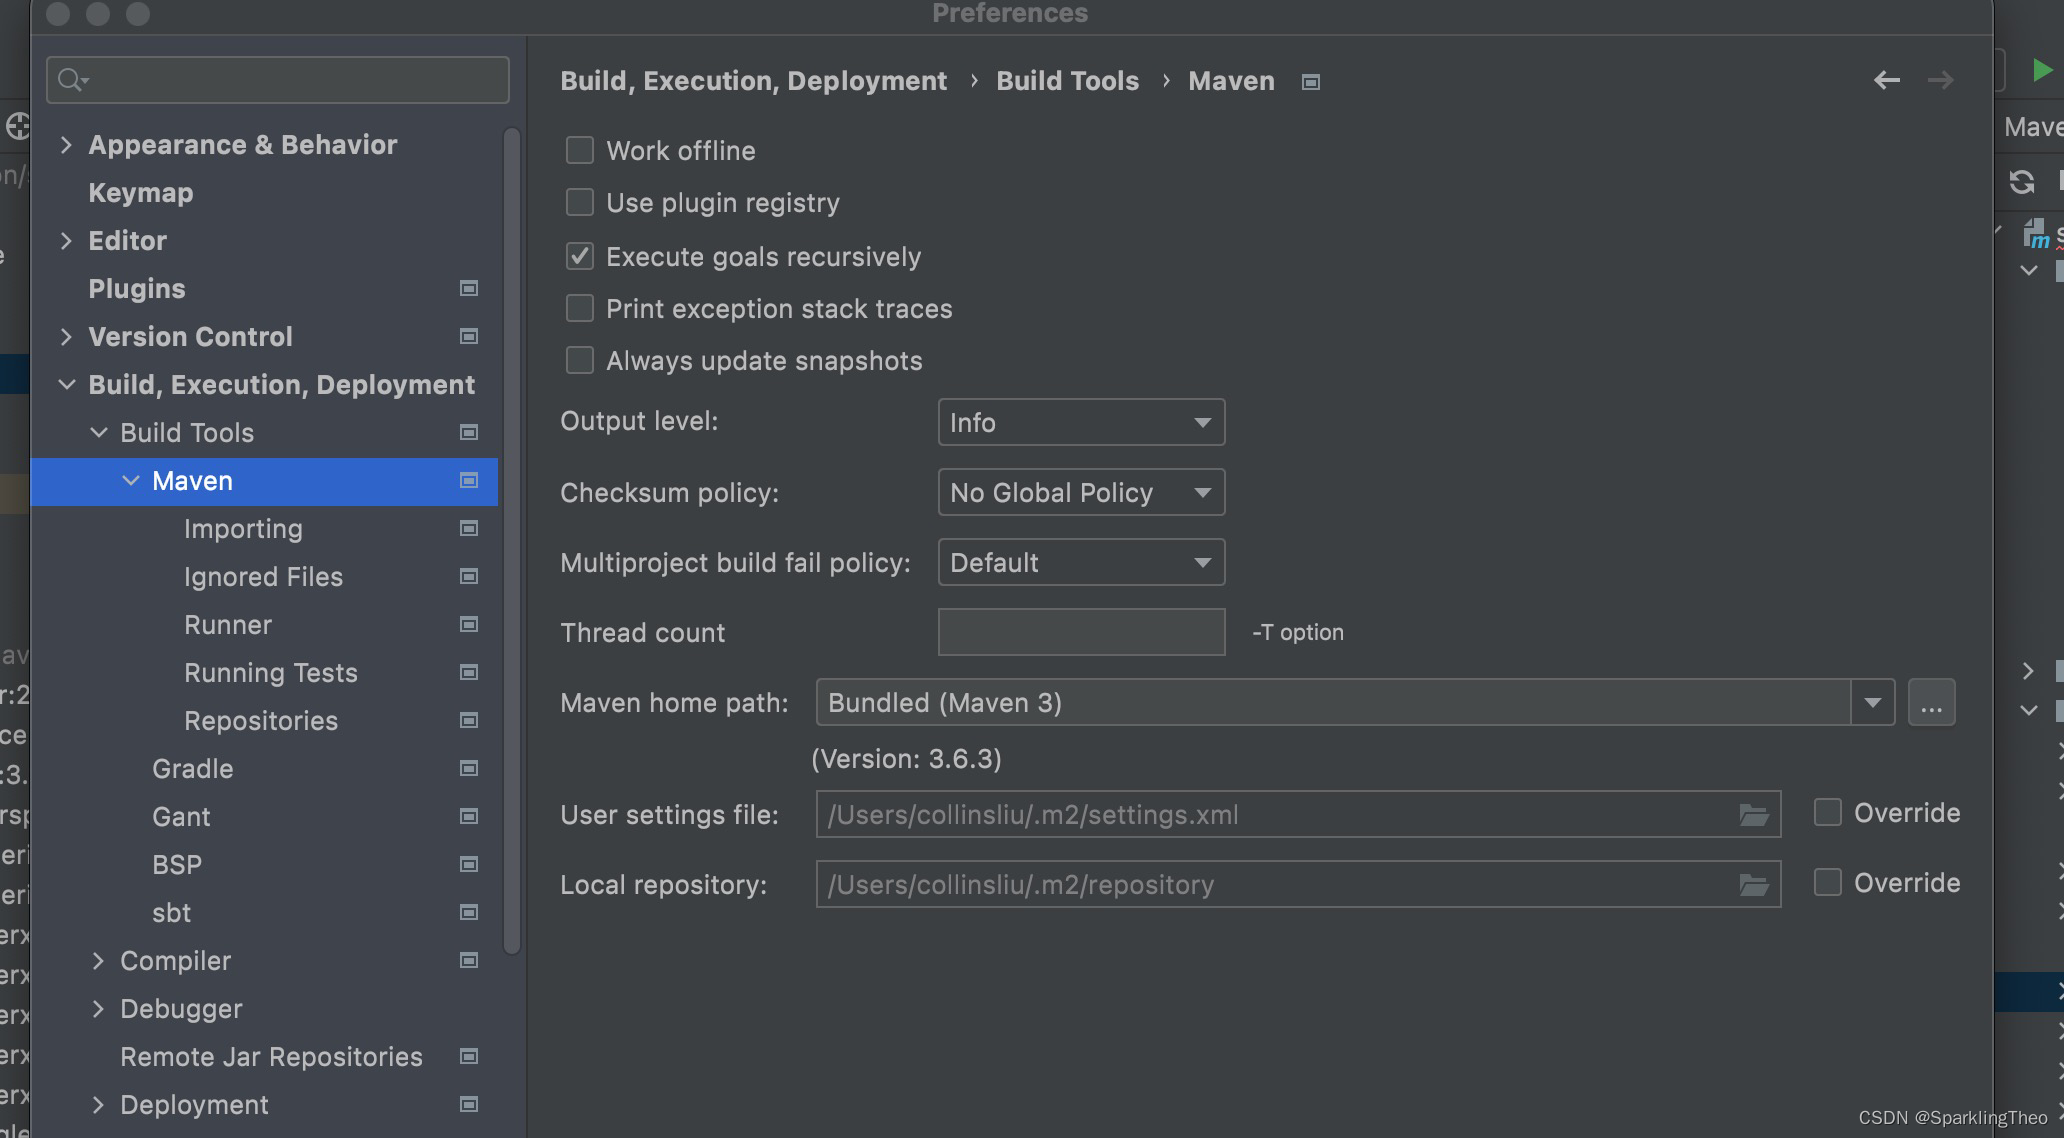Expand Debugger node

98,1009
